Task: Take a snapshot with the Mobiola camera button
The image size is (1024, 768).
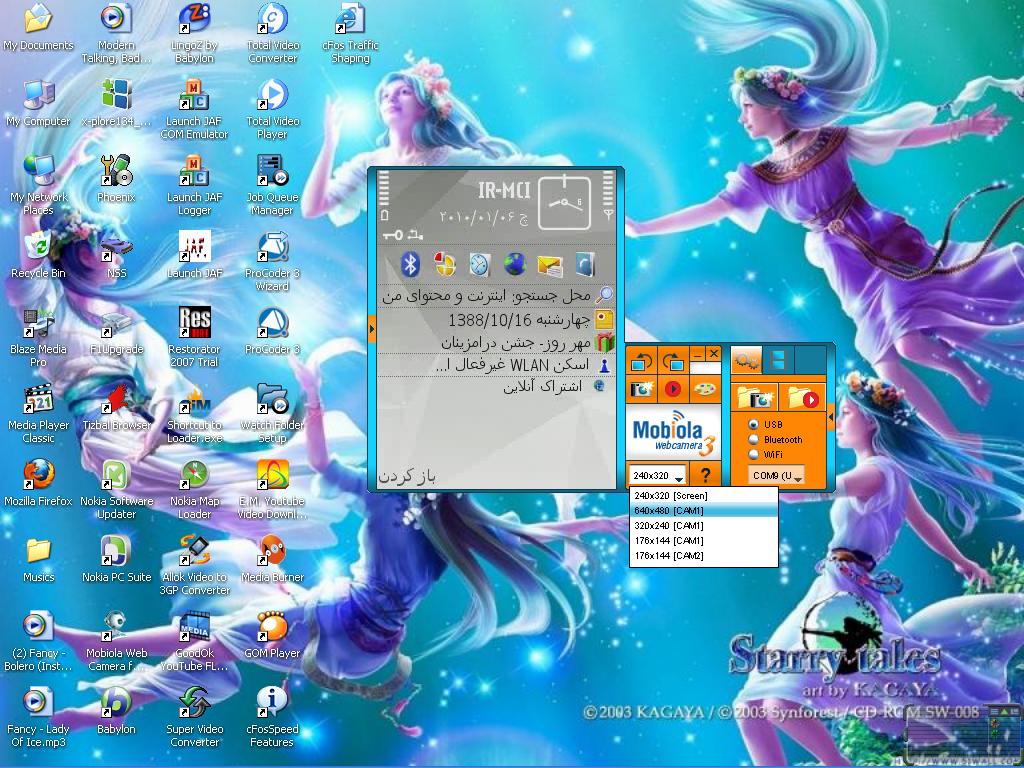Action: (642, 389)
